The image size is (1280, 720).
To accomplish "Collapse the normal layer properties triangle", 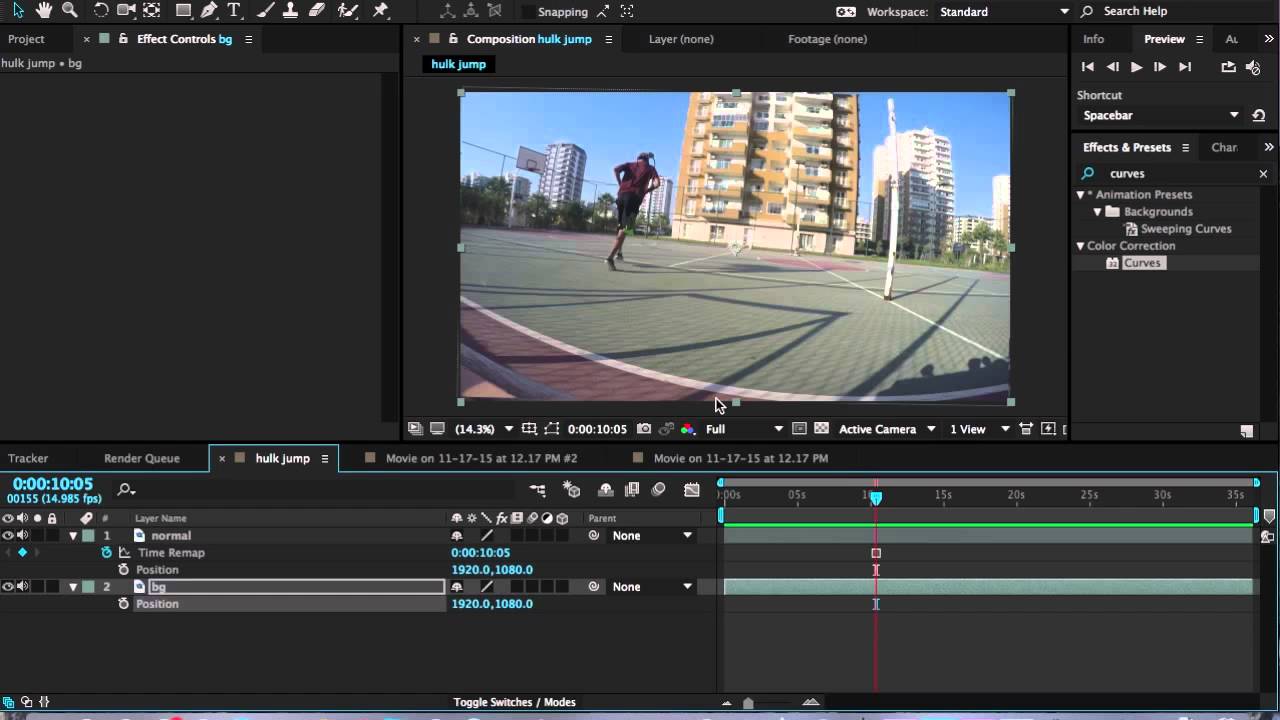I will [x=73, y=536].
